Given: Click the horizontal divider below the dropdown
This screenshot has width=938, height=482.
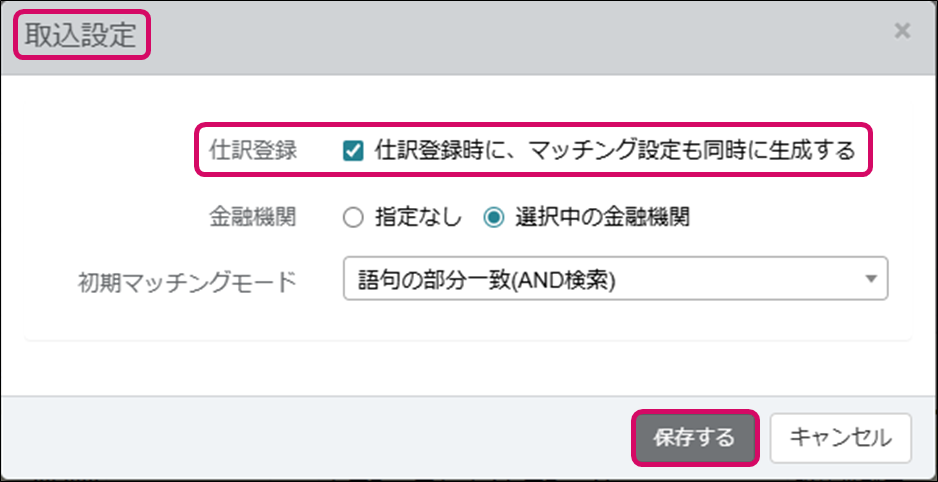Looking at the screenshot, I should tap(468, 340).
